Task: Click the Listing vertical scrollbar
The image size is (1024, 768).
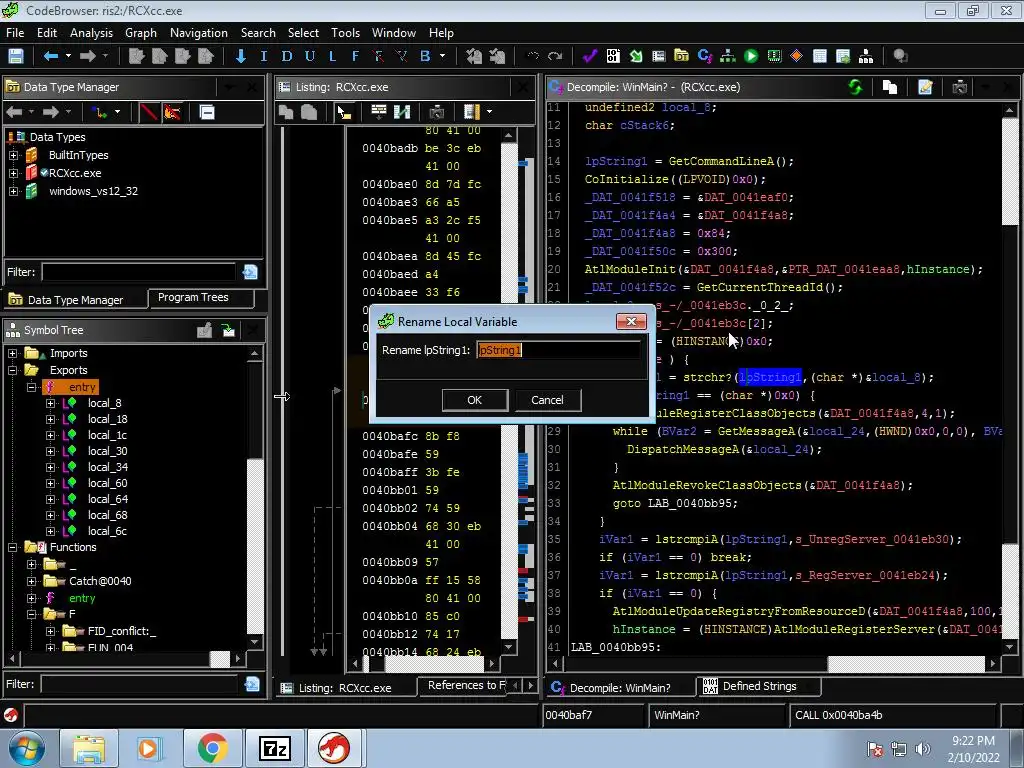Action: (509, 391)
